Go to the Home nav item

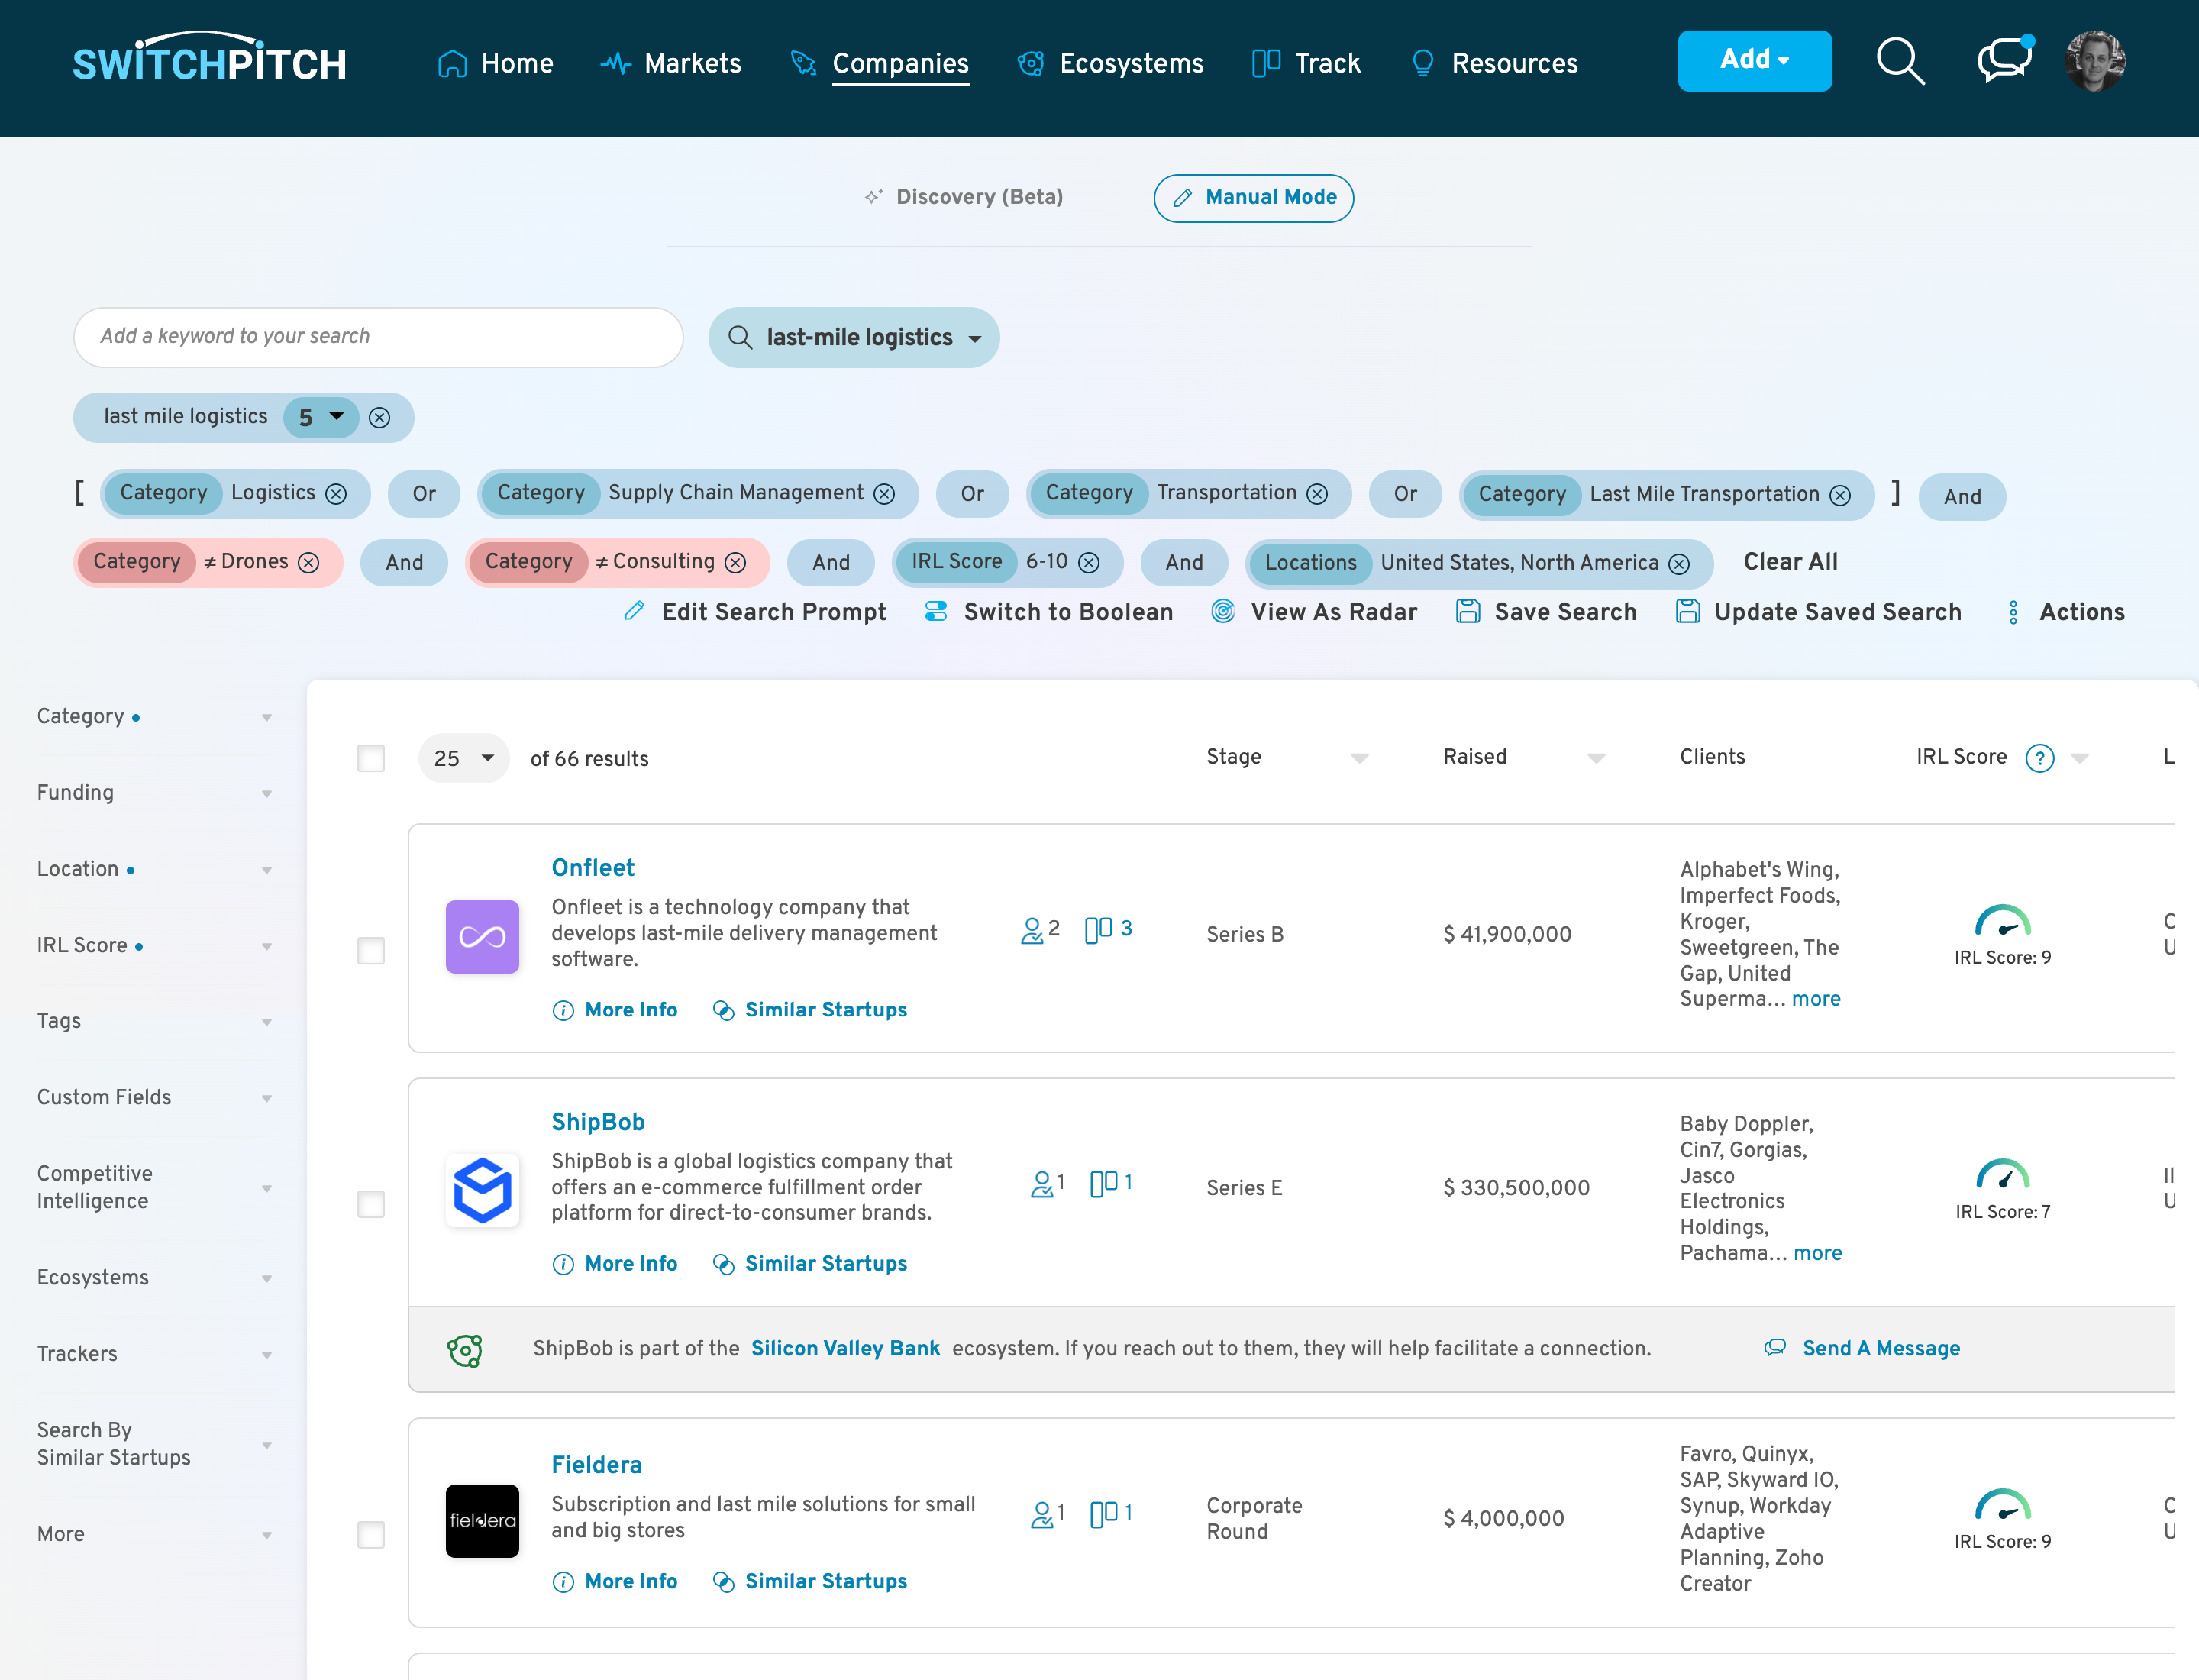click(x=495, y=63)
